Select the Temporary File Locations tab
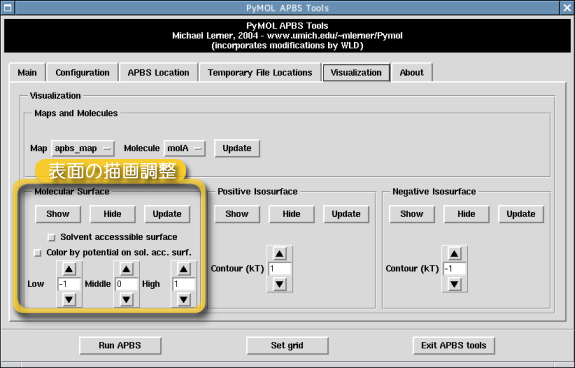The image size is (575, 368). [x=260, y=73]
